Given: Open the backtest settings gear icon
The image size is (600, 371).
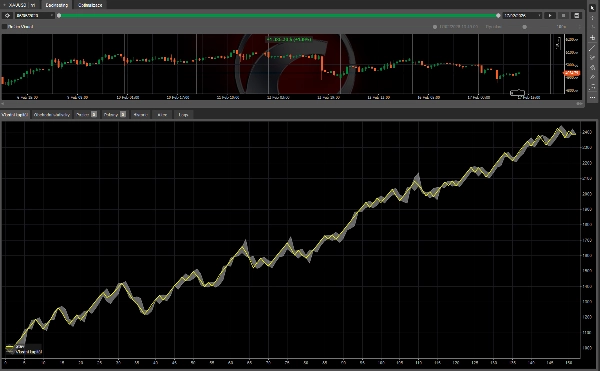Looking at the screenshot, I should click(x=7, y=16).
